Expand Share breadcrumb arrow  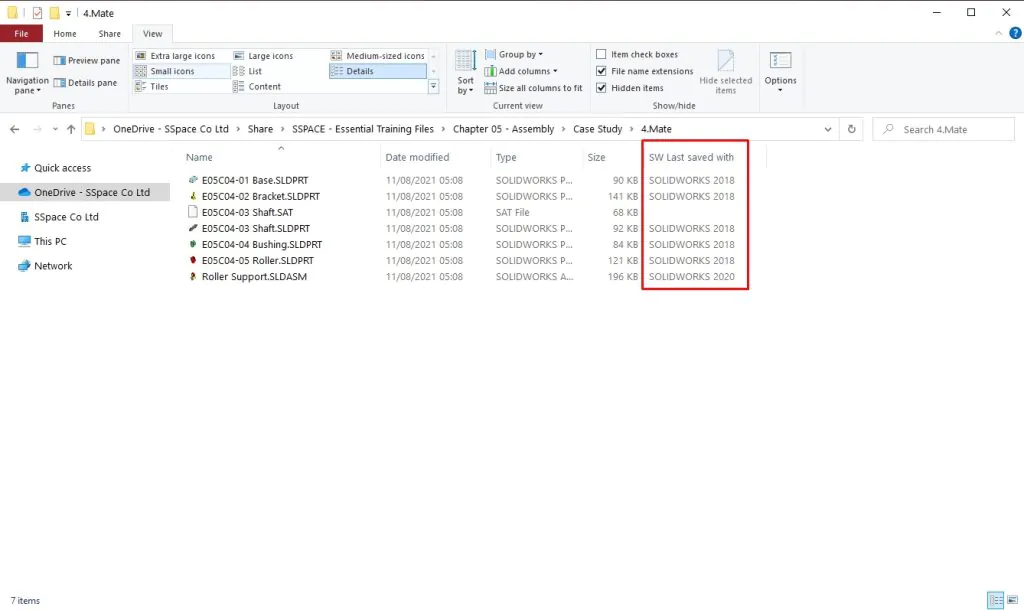(x=282, y=129)
